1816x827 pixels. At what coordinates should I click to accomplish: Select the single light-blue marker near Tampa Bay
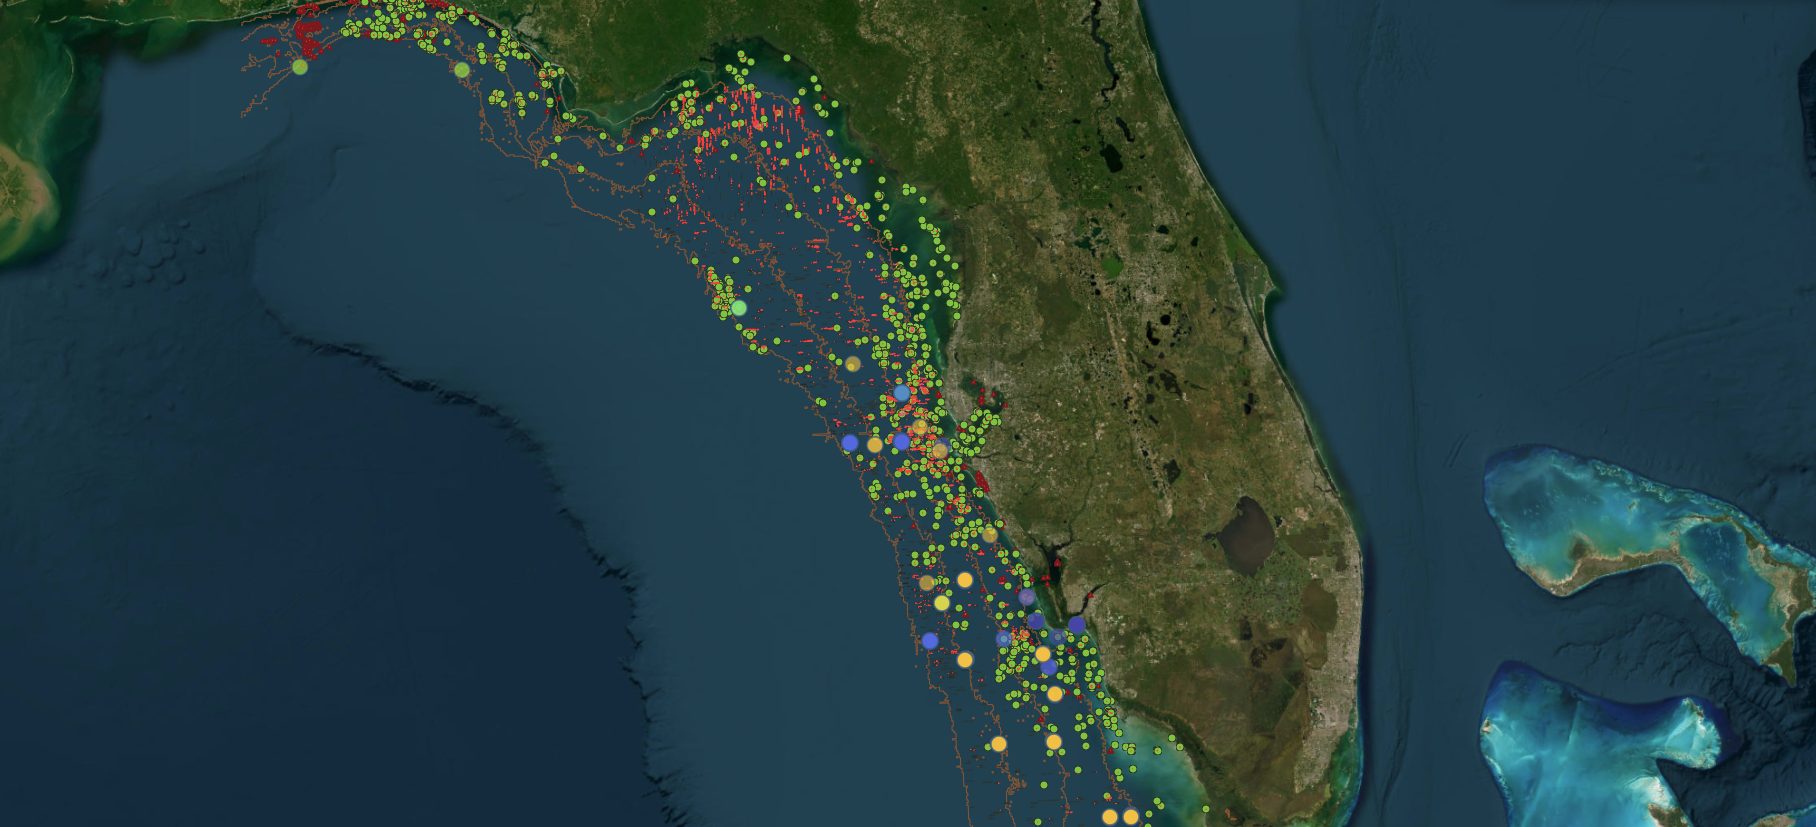pyautogui.click(x=902, y=393)
